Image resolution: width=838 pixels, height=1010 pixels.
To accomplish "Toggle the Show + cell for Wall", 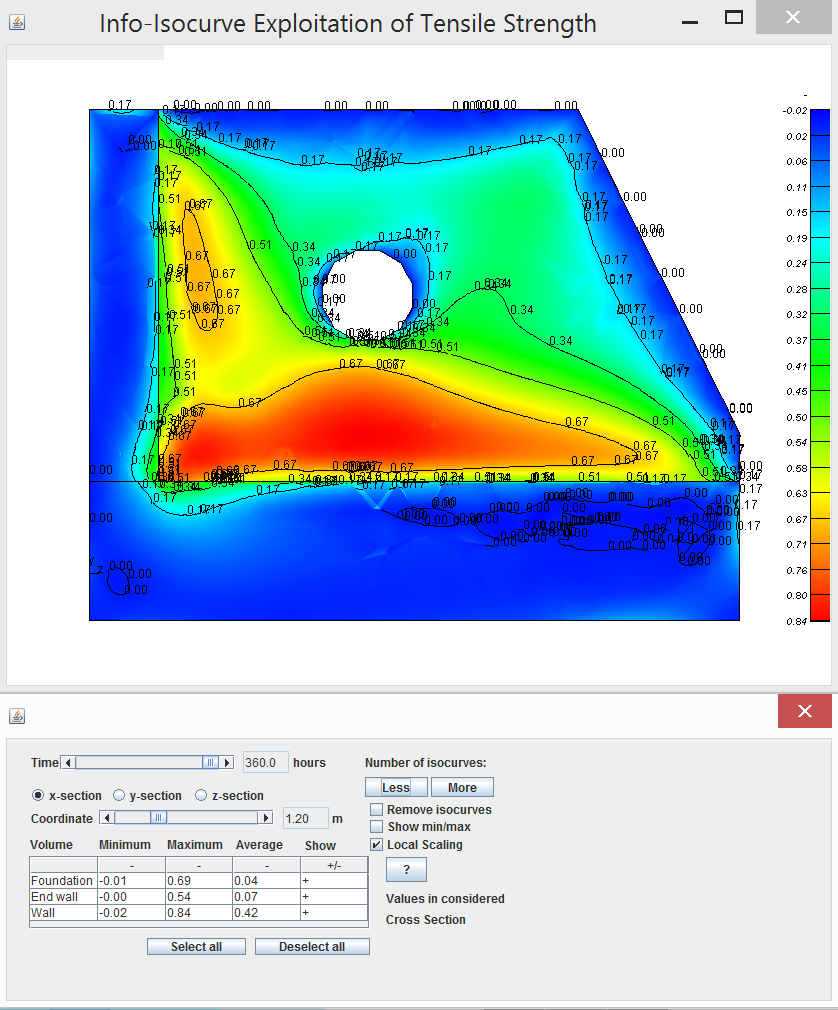I will 334,913.
